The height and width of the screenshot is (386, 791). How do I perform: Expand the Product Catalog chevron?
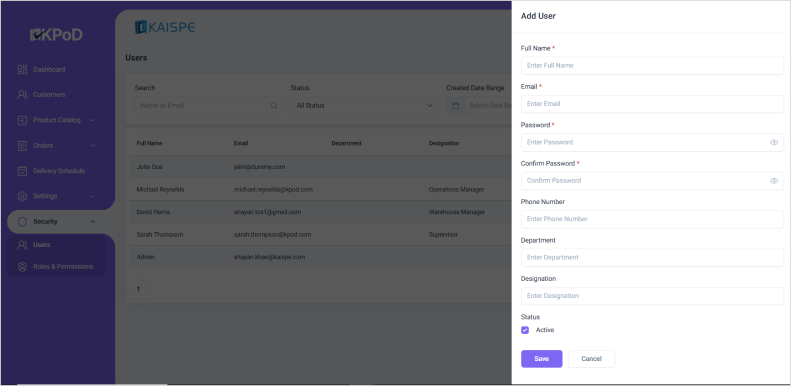pos(92,120)
